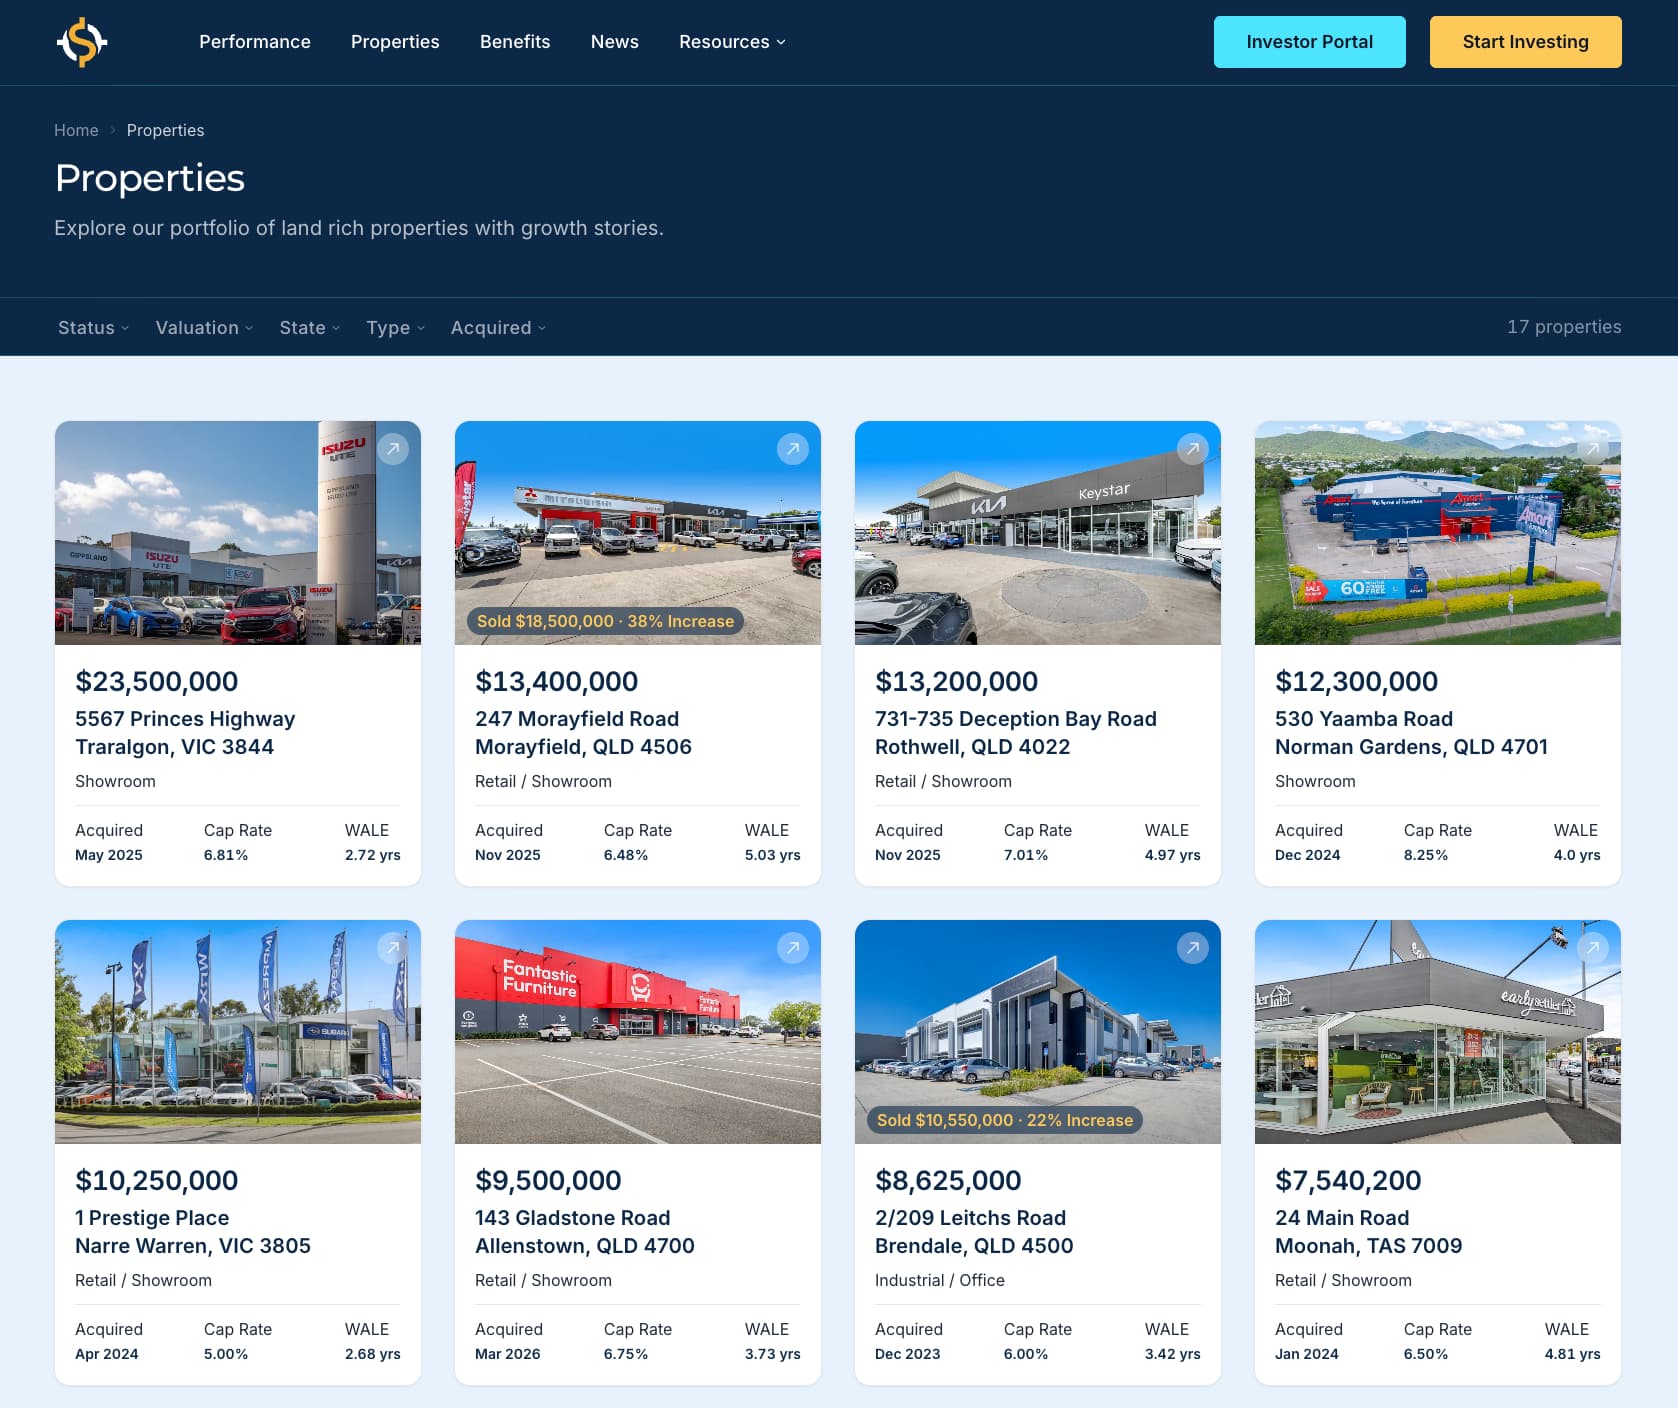Click the $12,300,000 valuation
This screenshot has width=1678, height=1408.
click(1357, 681)
